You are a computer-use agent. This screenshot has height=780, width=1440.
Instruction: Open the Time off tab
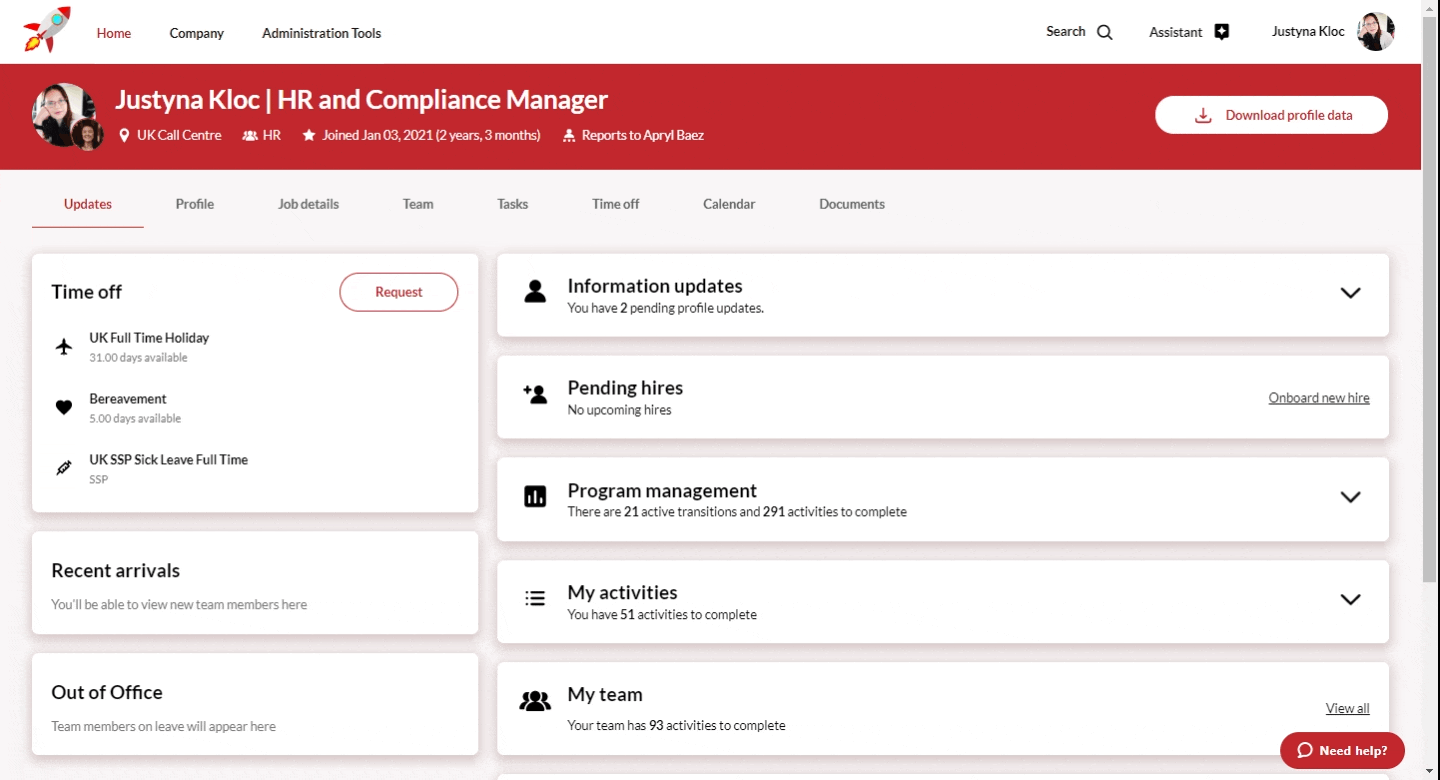coord(615,204)
